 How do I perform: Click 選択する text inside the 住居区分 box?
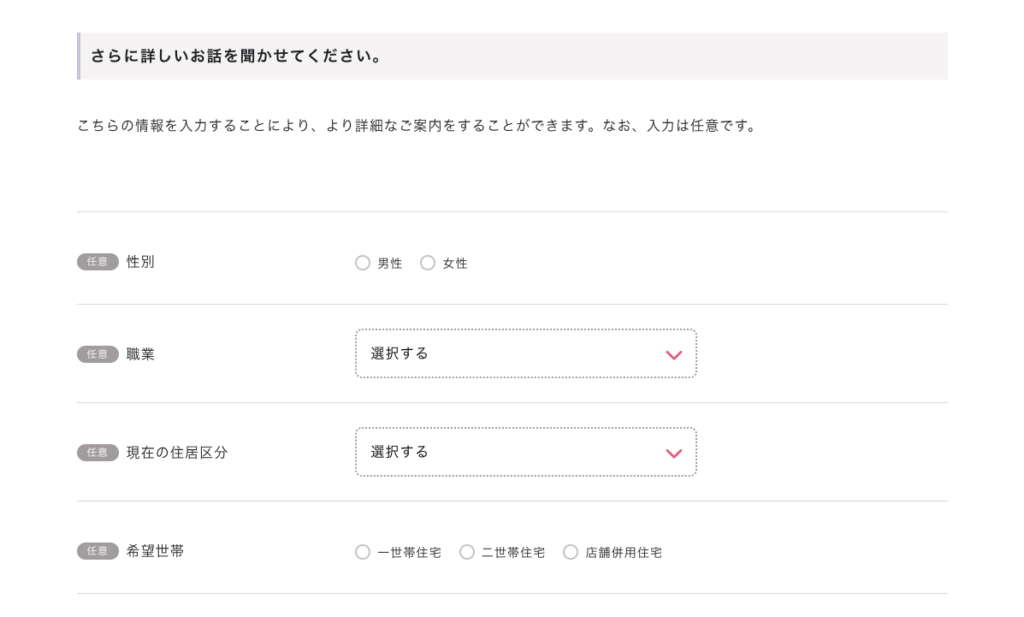point(399,452)
